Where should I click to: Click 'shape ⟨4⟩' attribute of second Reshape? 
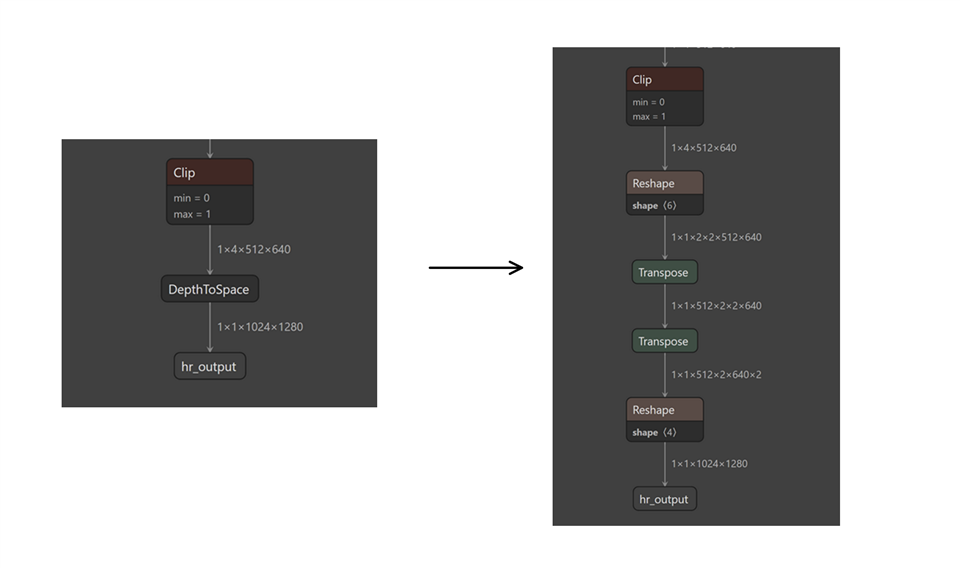tap(654, 432)
